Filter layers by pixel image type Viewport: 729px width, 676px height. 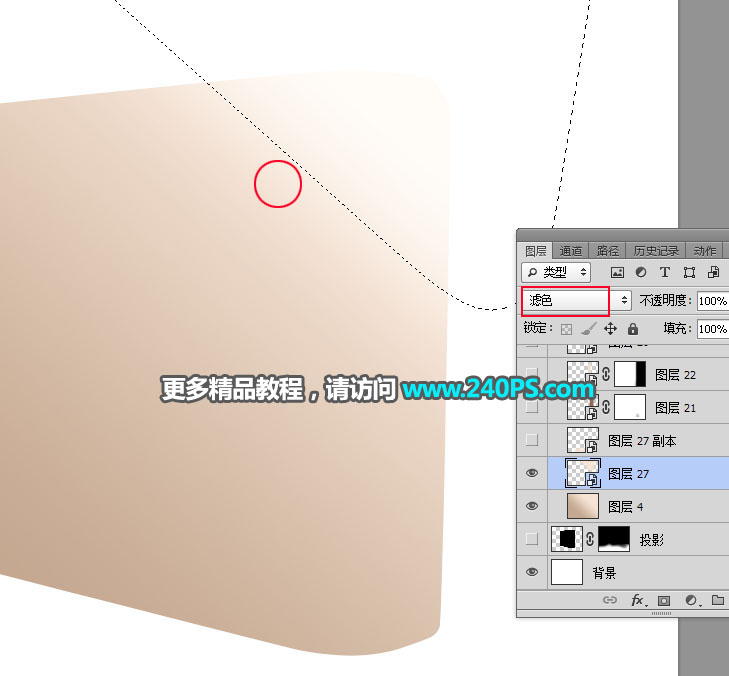(x=617, y=272)
